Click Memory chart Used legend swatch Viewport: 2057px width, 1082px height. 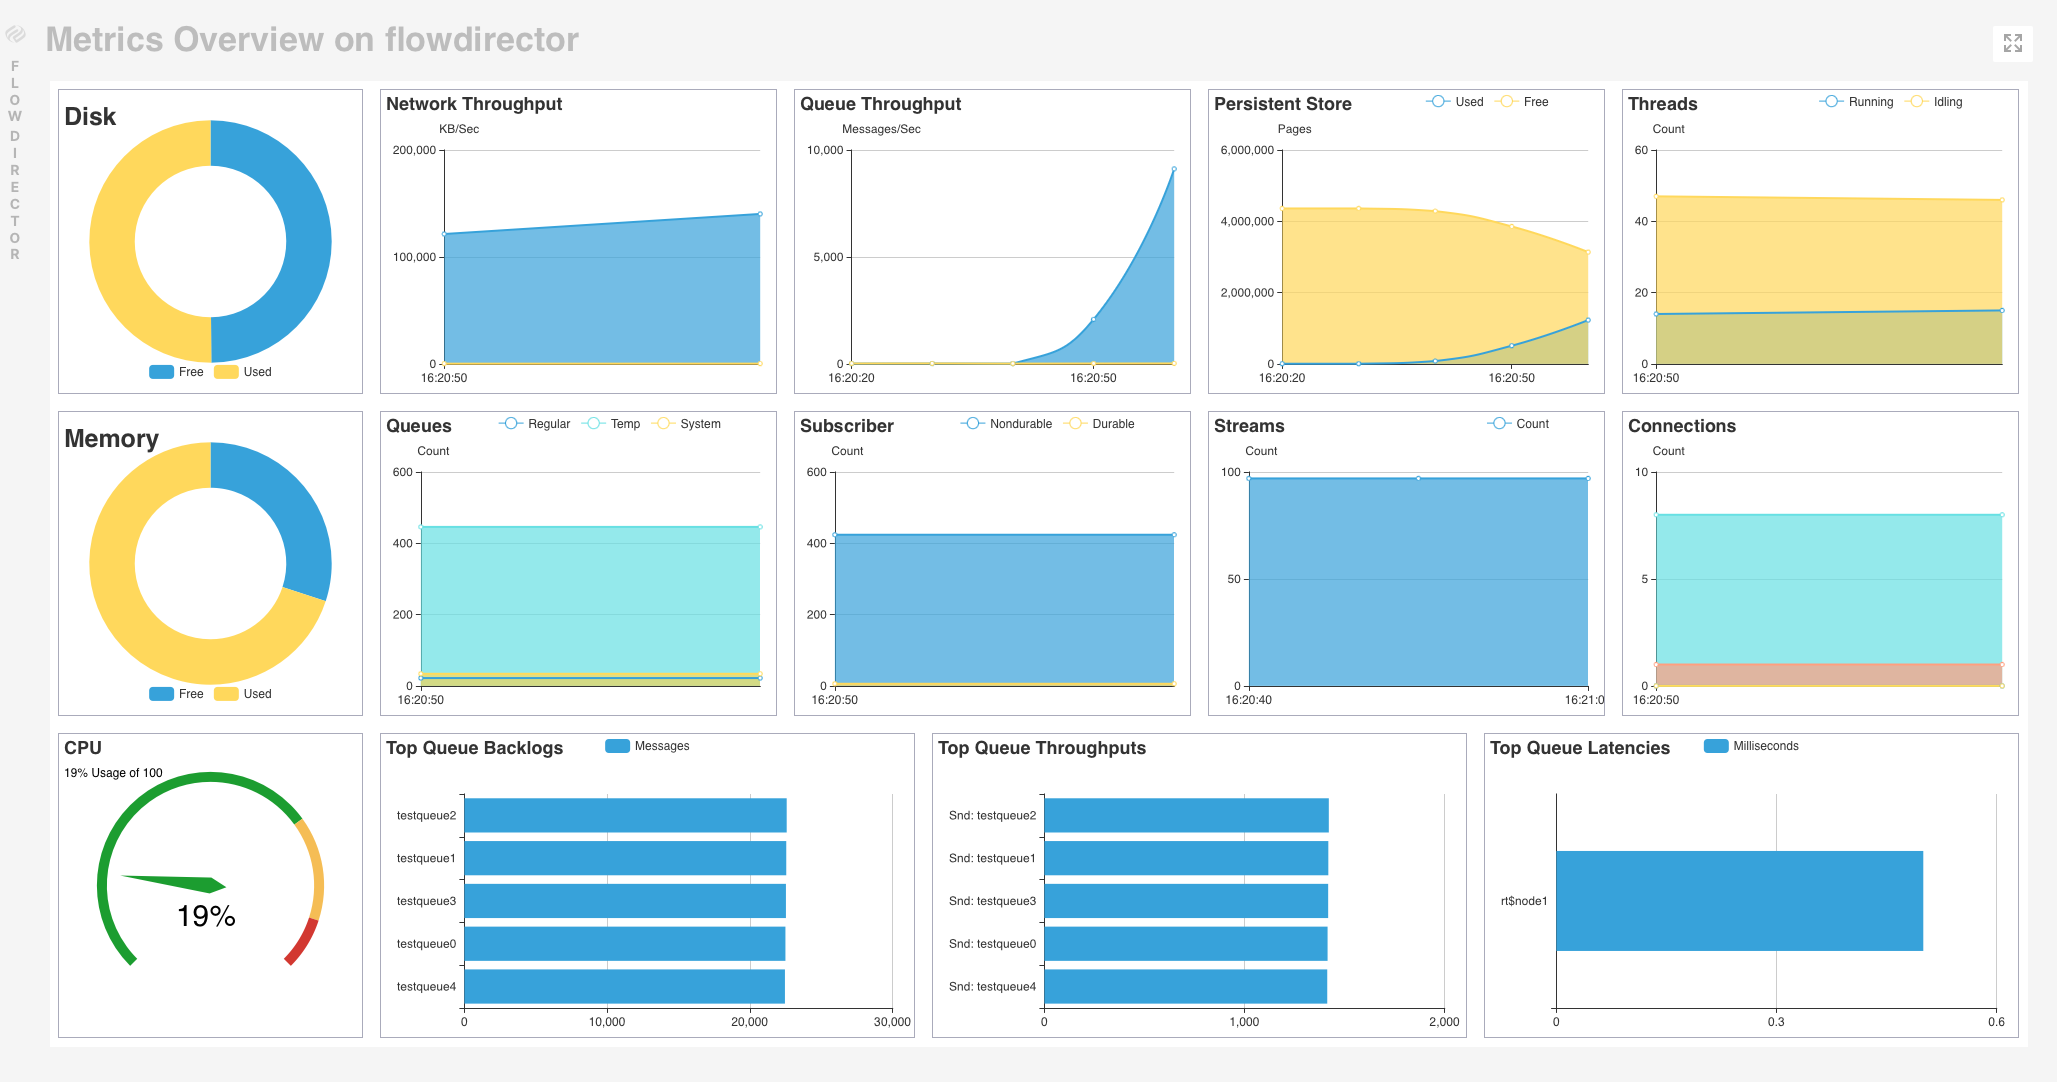[226, 694]
